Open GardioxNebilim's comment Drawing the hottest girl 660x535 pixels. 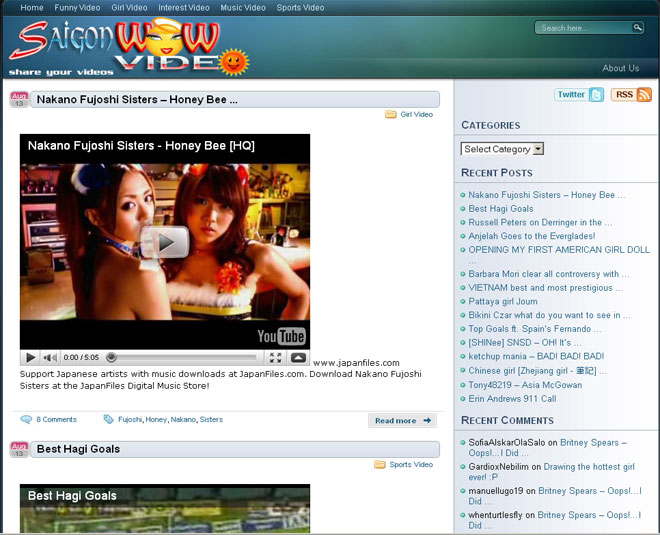551,472
